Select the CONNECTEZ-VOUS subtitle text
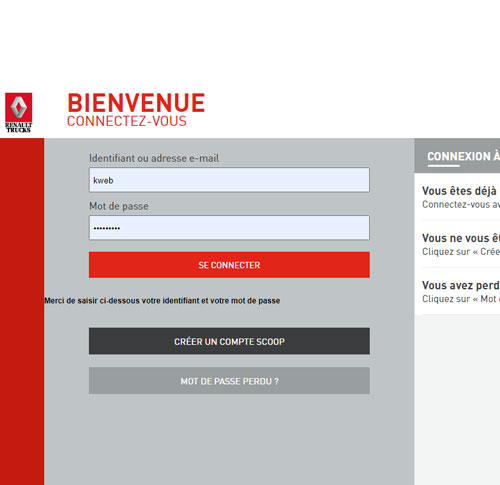This screenshot has height=485, width=500. pos(127,121)
